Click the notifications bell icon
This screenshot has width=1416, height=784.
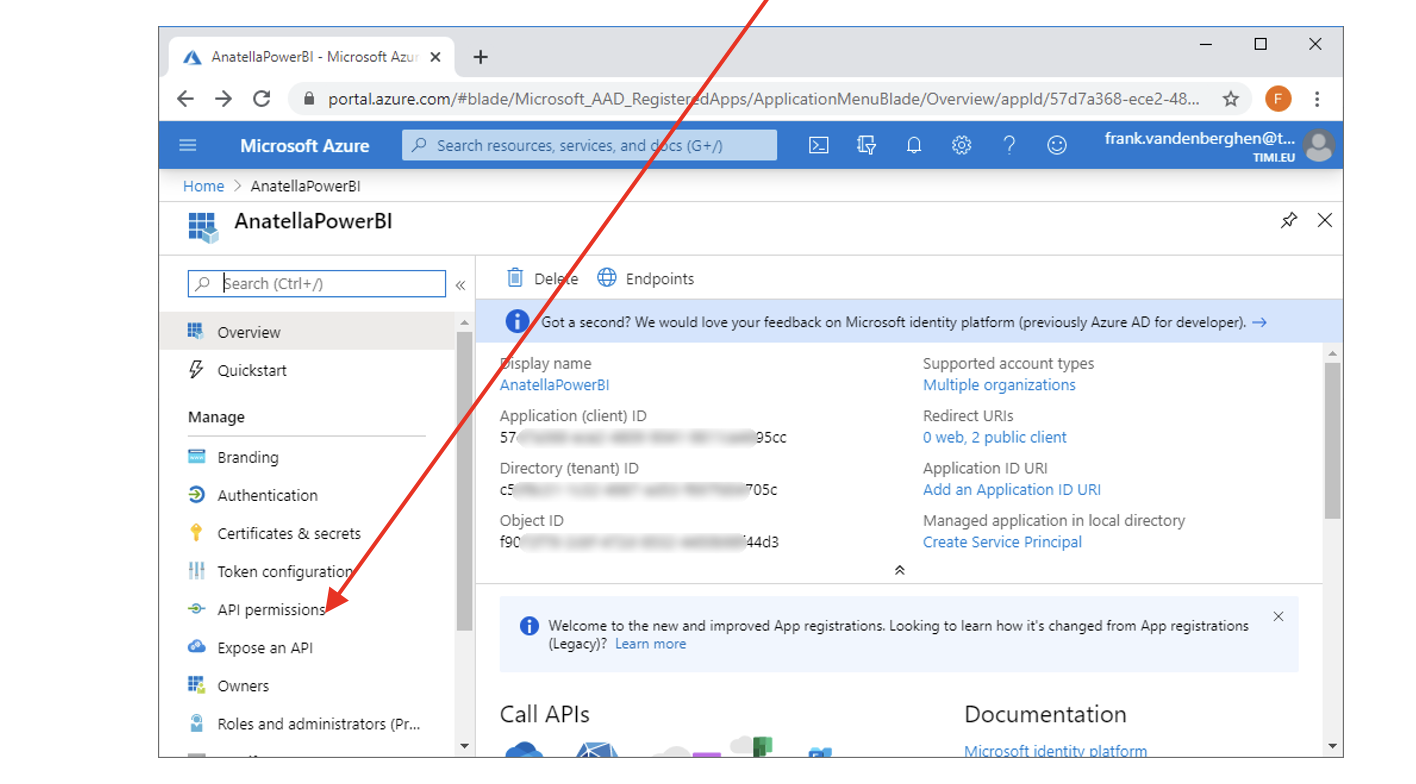click(x=913, y=145)
